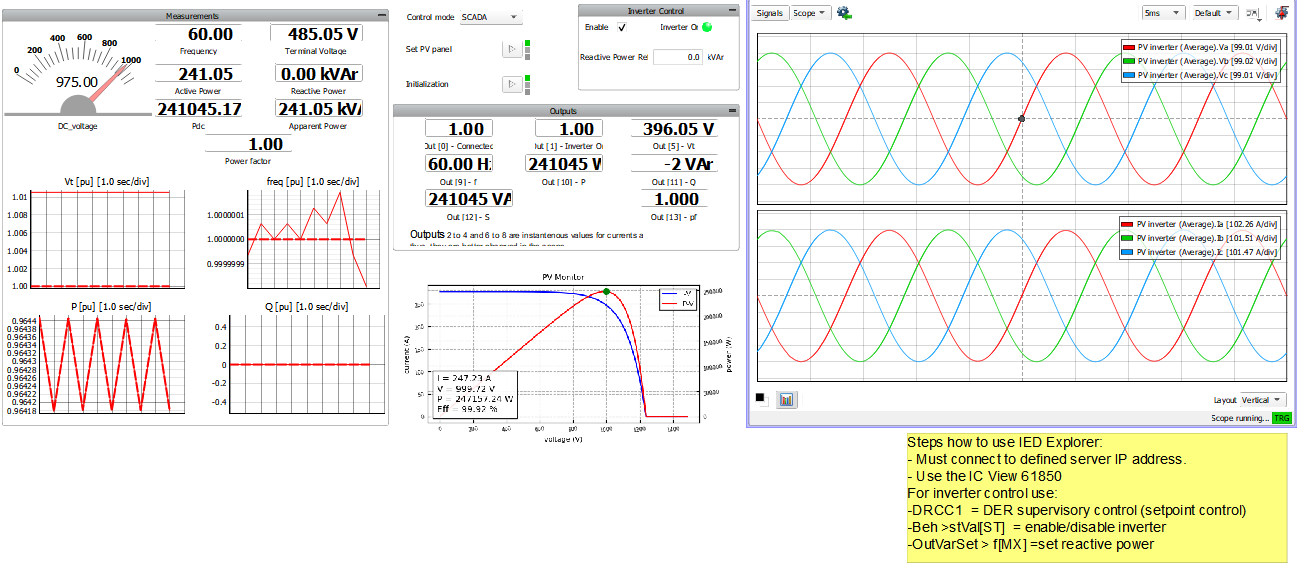
Task: Click the Signals button
Action: tap(770, 13)
